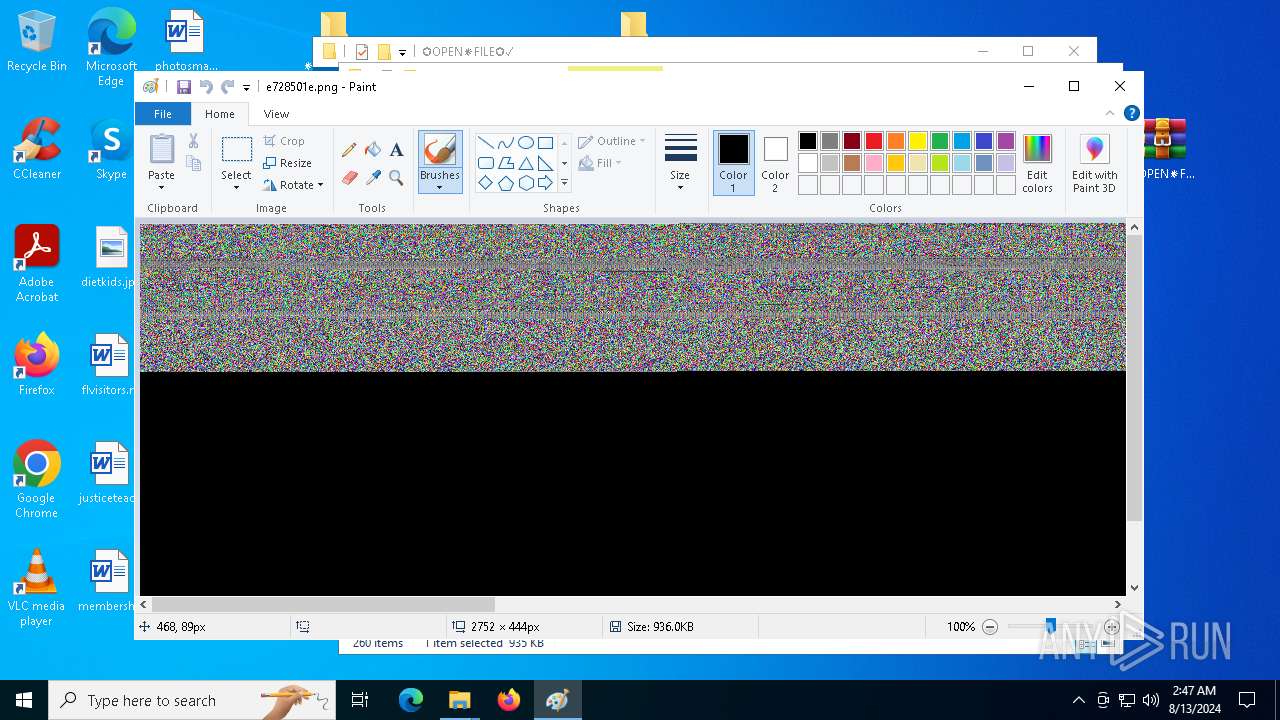Image resolution: width=1280 pixels, height=720 pixels.
Task: Select the Fill with color bucket tool
Action: (x=373, y=150)
